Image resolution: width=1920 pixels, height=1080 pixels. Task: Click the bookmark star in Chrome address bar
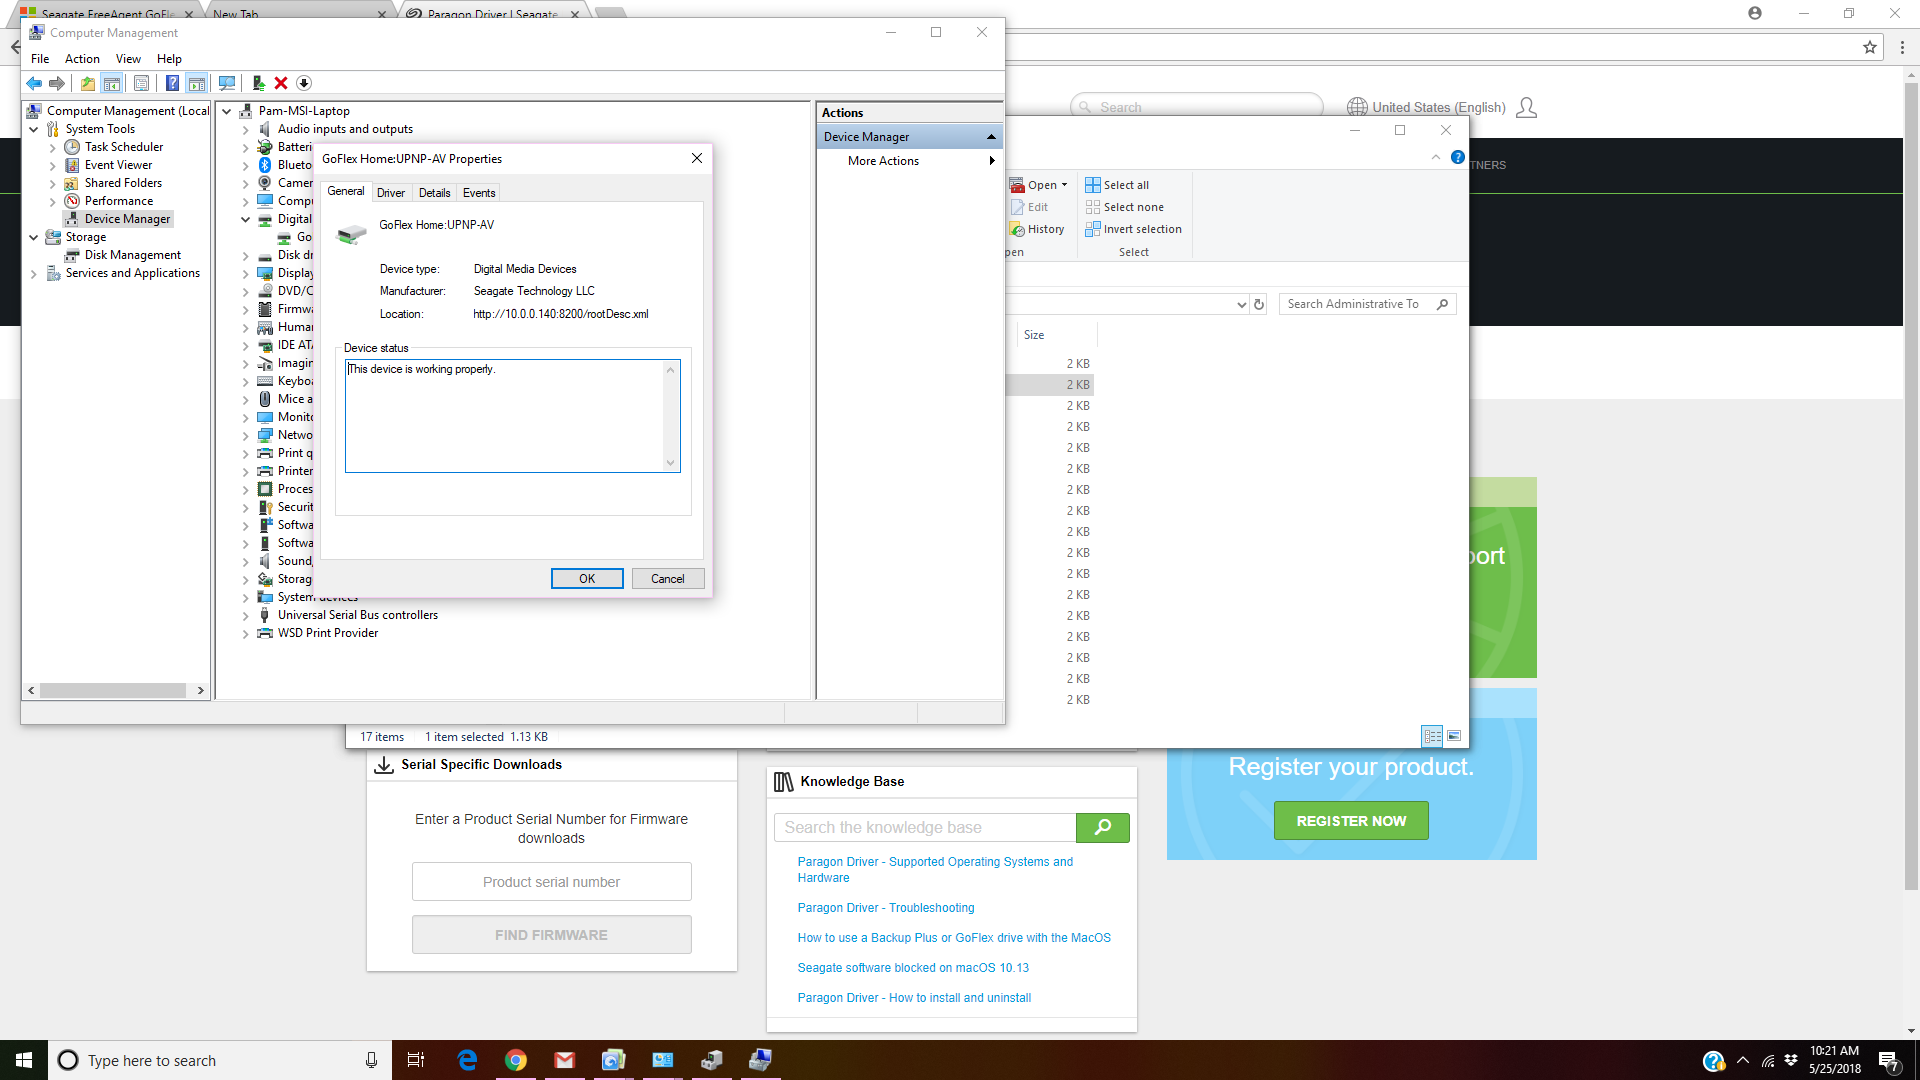click(1870, 47)
